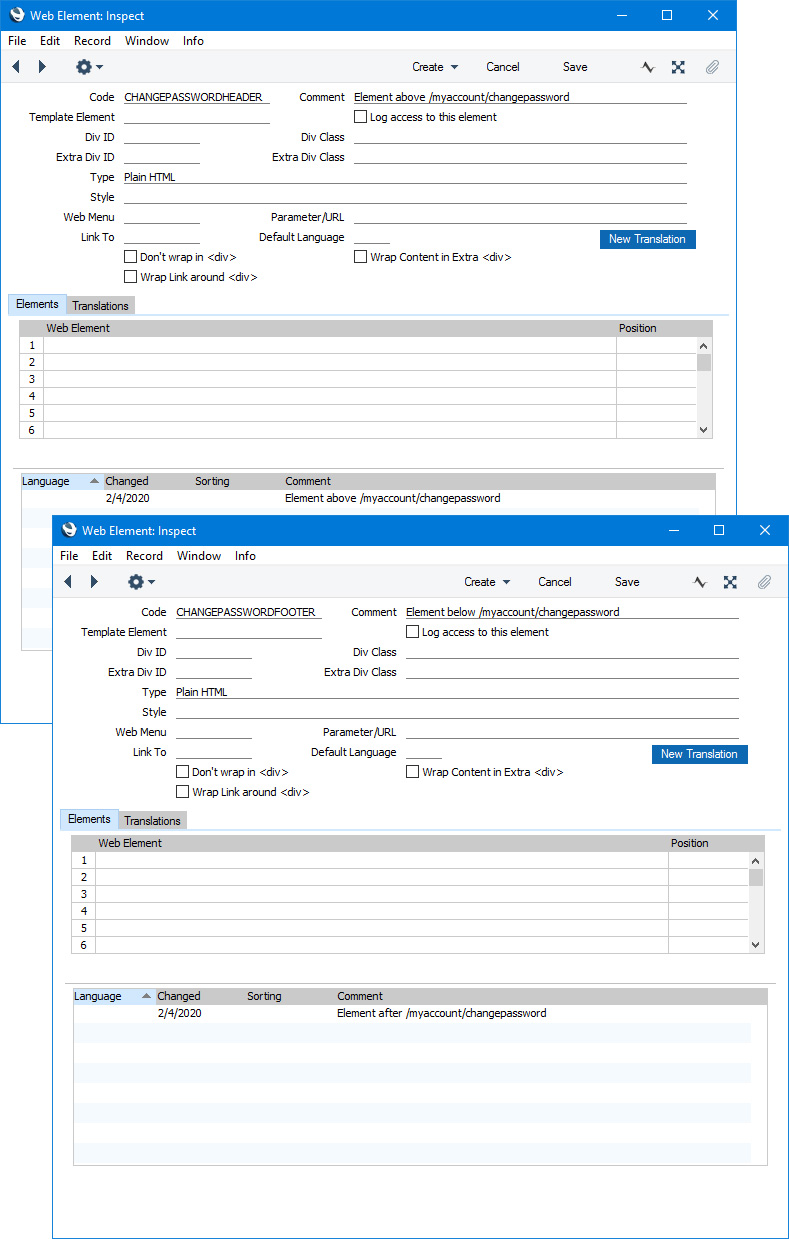This screenshot has width=789, height=1239.
Task: Switch to Translations tab in CHANGEPASSWORDFOOTER window
Action: pyautogui.click(x=152, y=821)
